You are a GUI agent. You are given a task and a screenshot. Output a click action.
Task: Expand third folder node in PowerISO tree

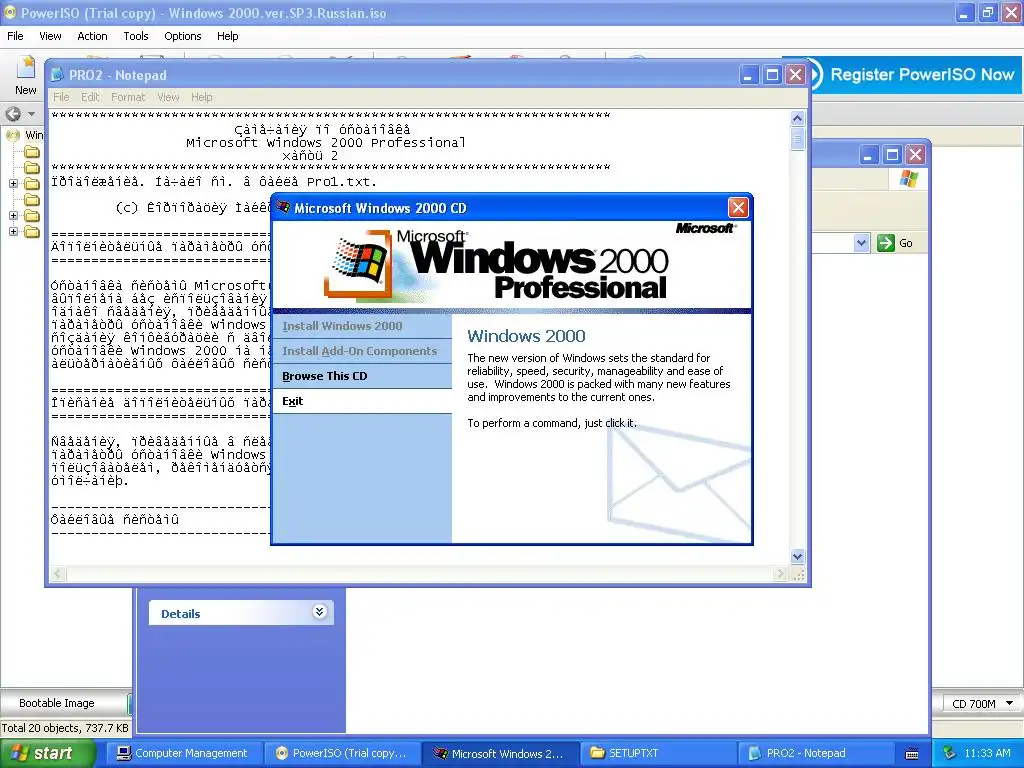13,184
